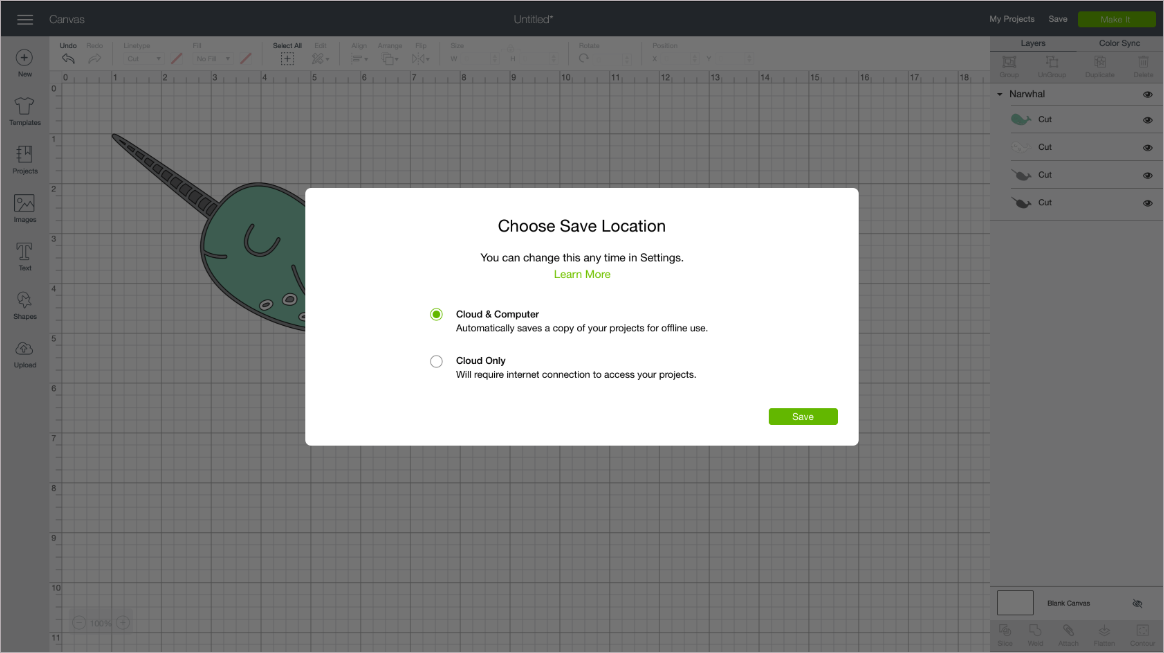Screen dimensions: 1164x653
Task: Click the Linetype color swatch
Action: (178, 58)
